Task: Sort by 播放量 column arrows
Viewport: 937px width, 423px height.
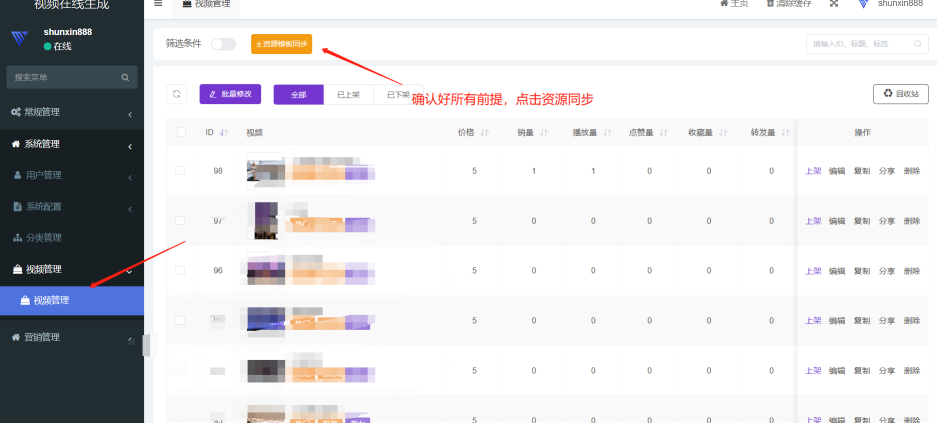Action: (607, 133)
